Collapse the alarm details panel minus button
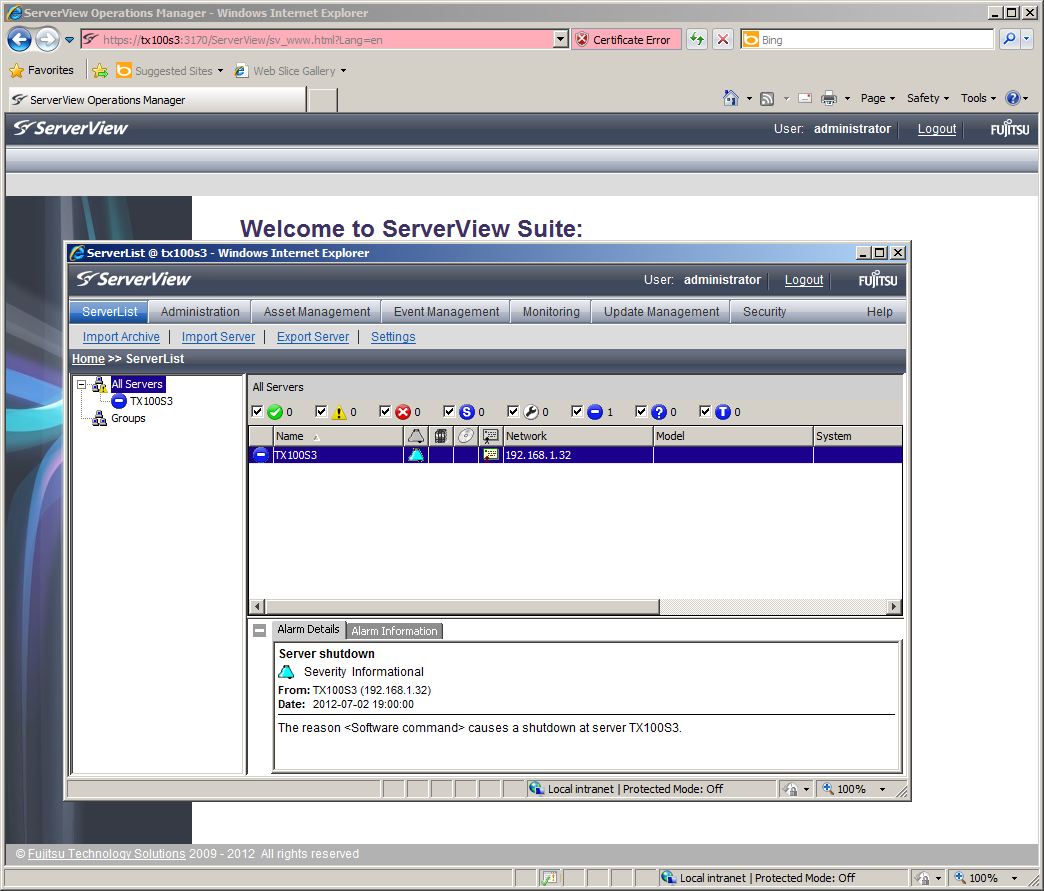The width and height of the screenshot is (1044, 891). tap(260, 630)
